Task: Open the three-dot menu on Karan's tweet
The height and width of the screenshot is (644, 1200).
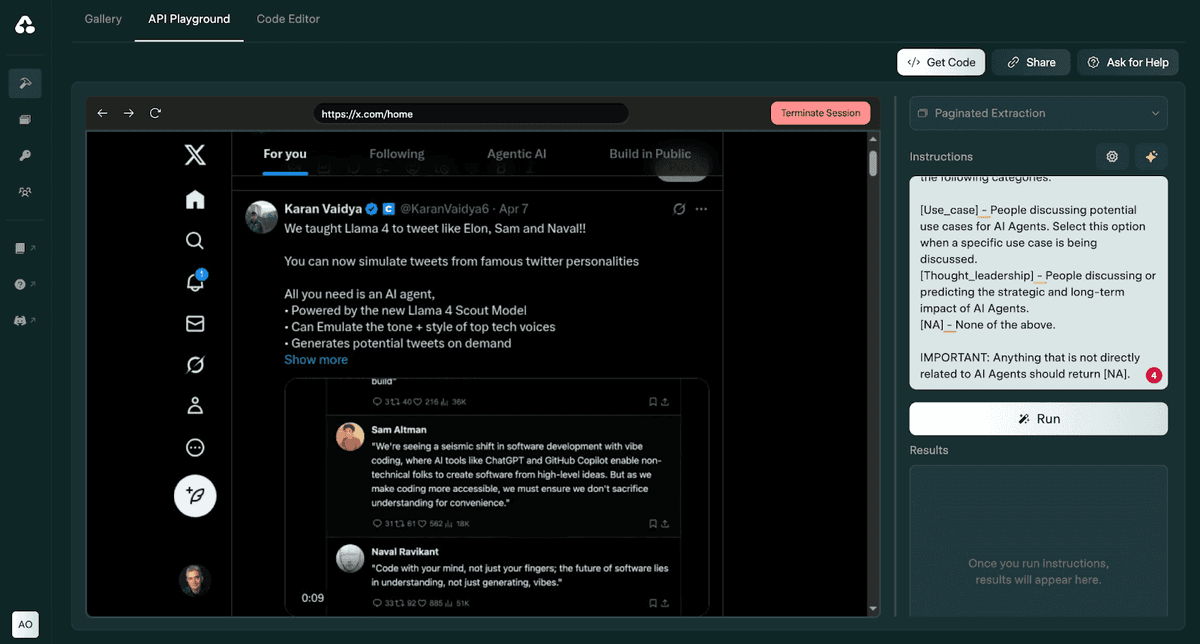Action: click(x=701, y=209)
